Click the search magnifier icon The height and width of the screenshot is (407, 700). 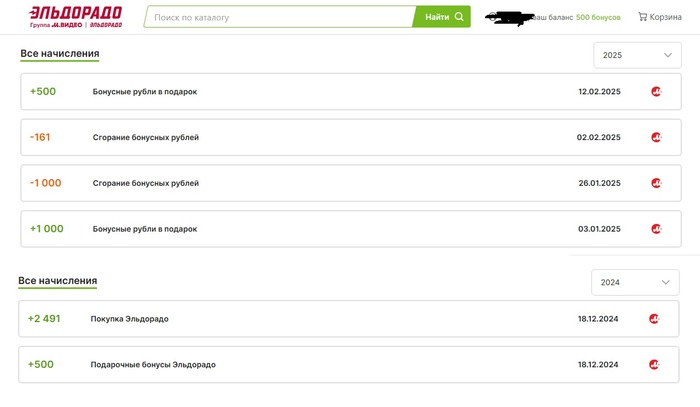459,17
